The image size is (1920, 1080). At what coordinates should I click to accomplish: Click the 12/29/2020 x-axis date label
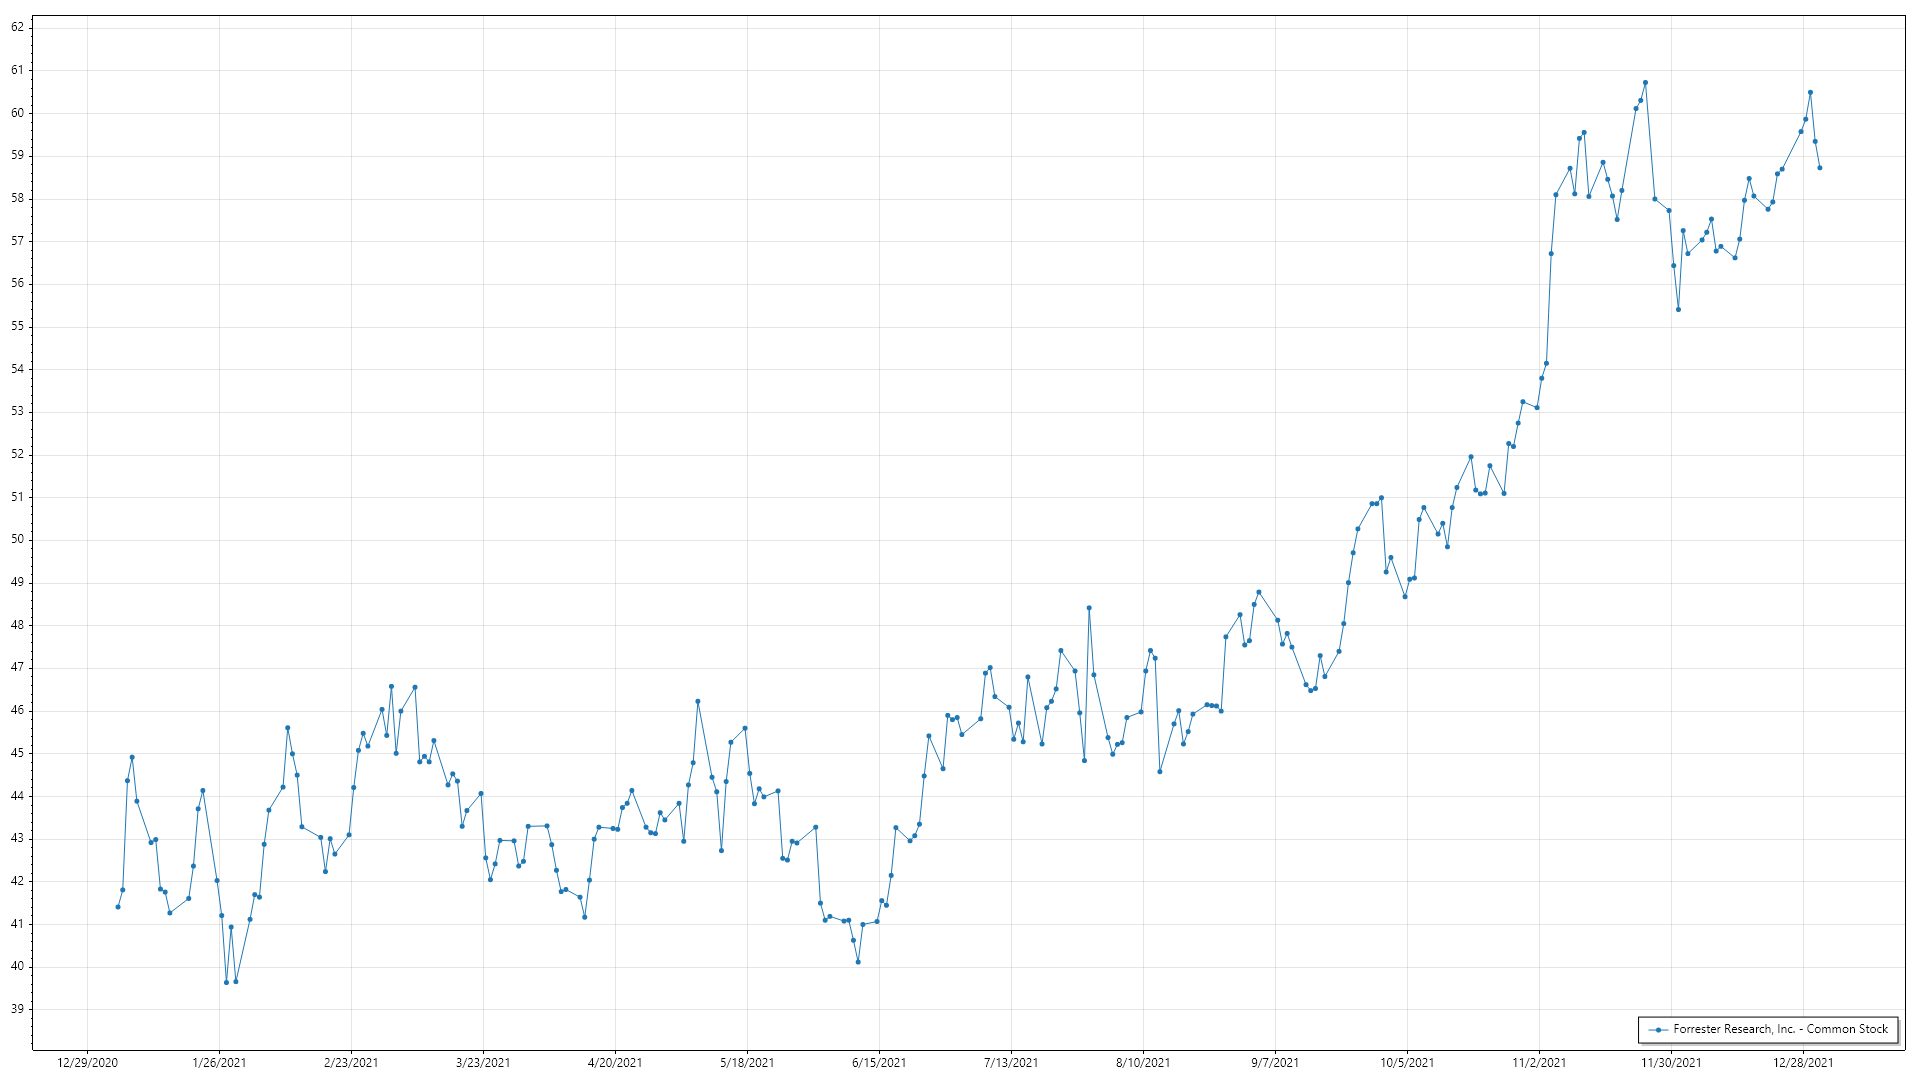(x=87, y=1063)
